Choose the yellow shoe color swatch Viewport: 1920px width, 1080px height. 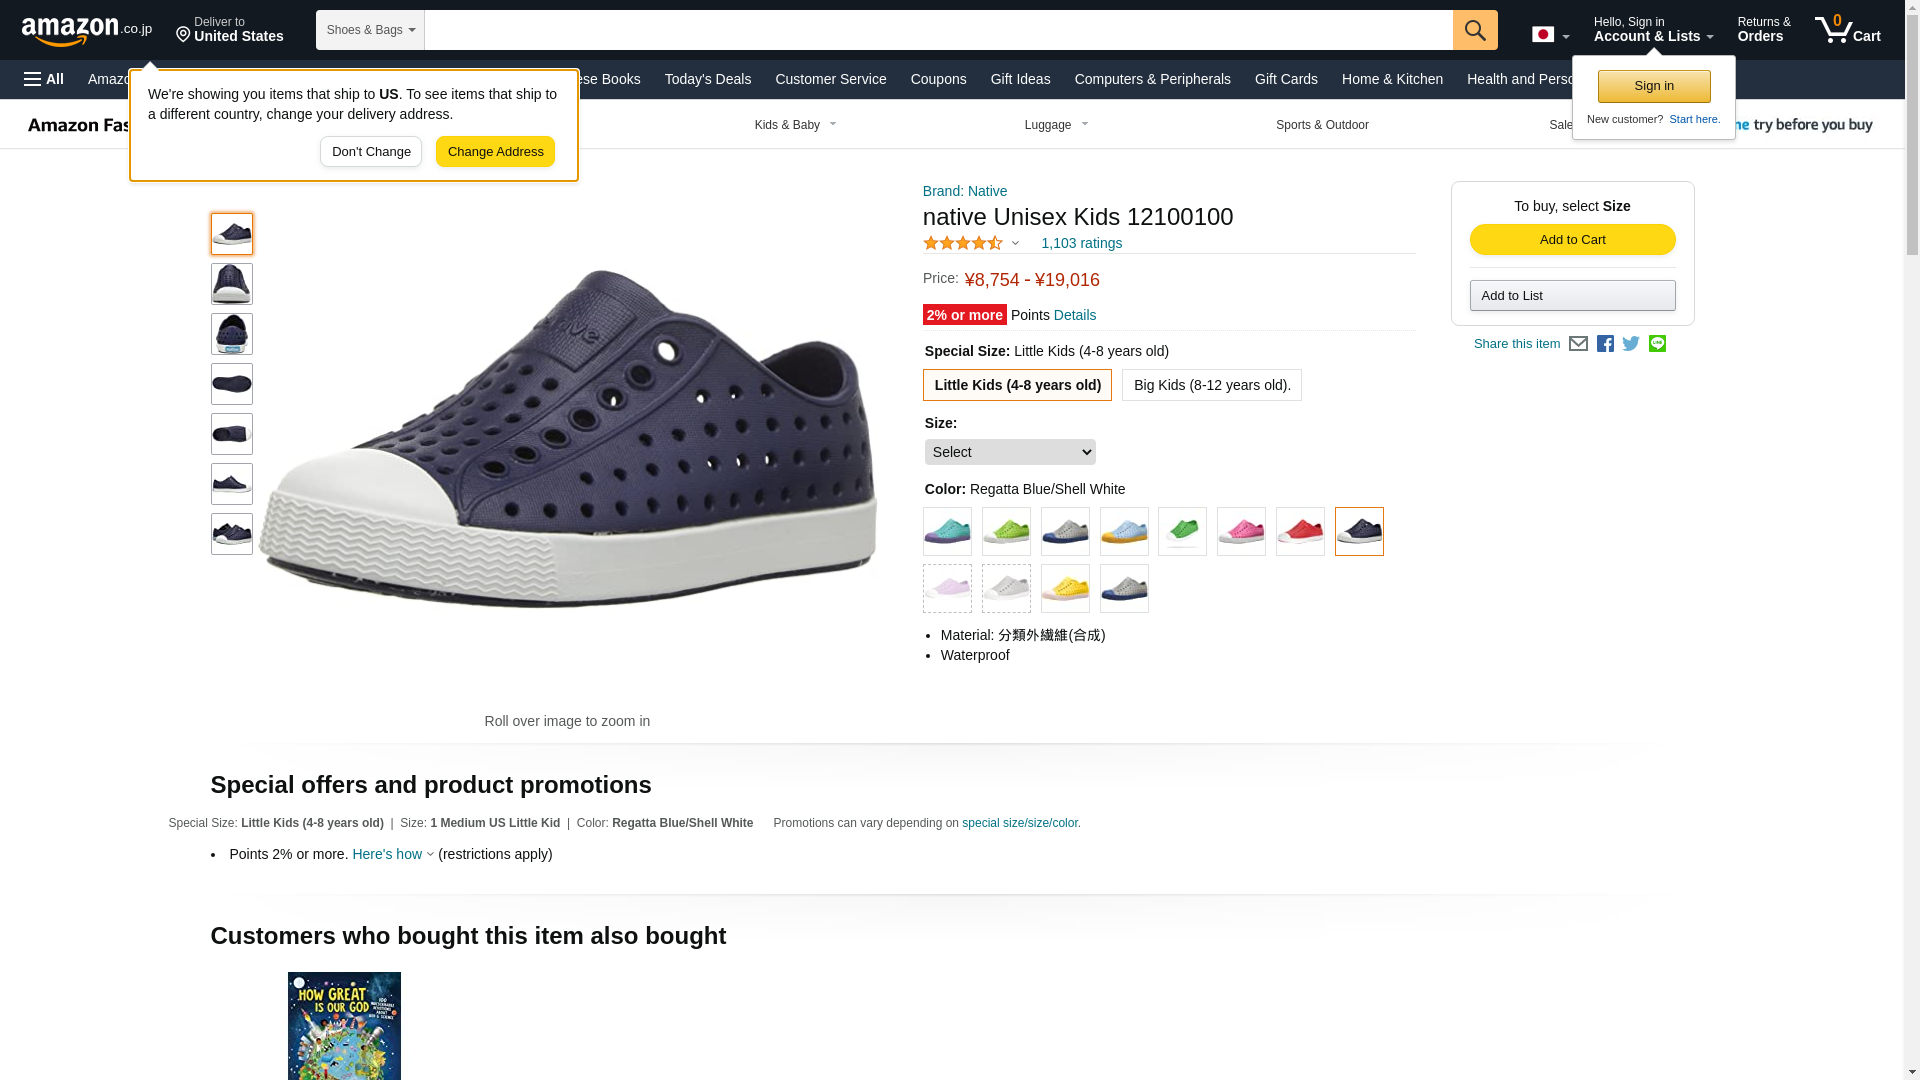[1065, 589]
